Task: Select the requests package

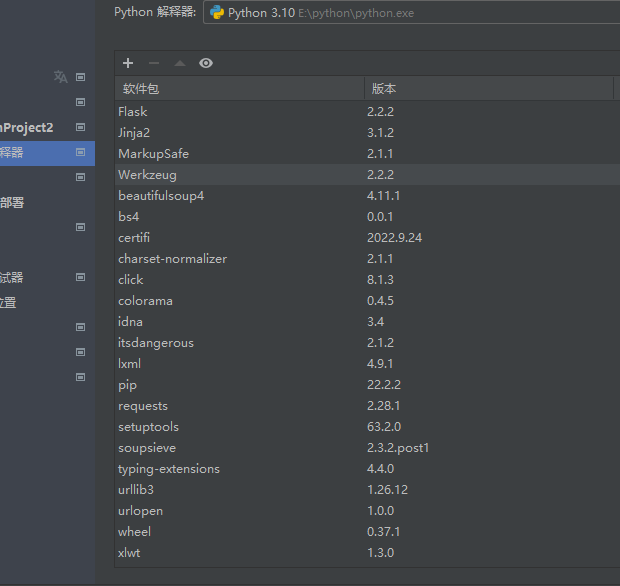Action: pos(367,406)
